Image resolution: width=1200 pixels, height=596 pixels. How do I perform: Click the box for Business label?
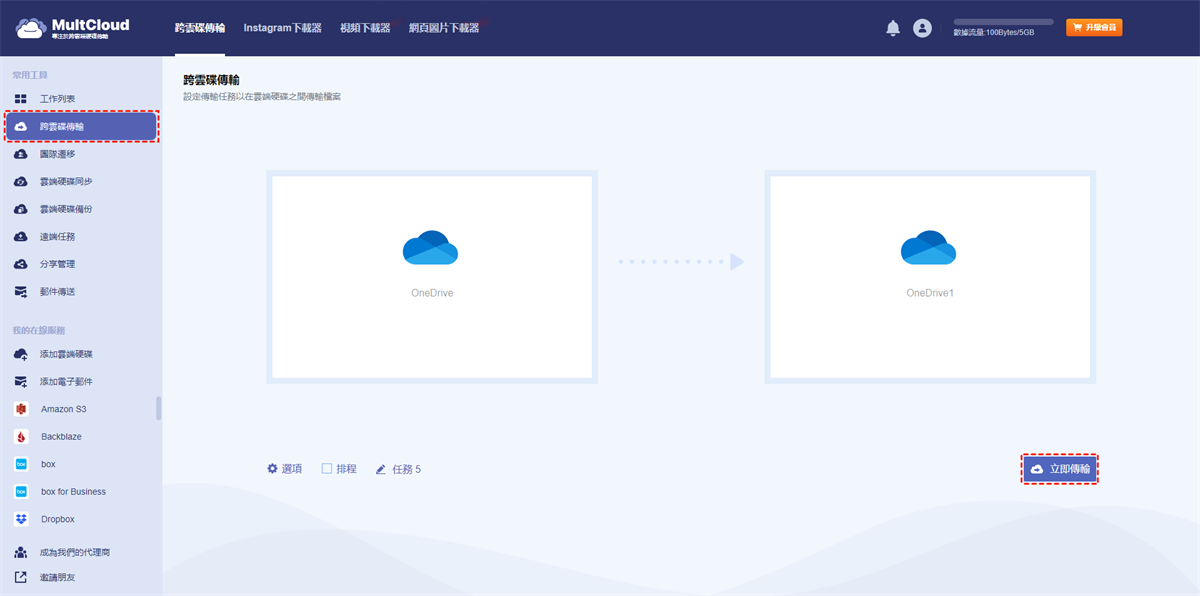pos(73,492)
